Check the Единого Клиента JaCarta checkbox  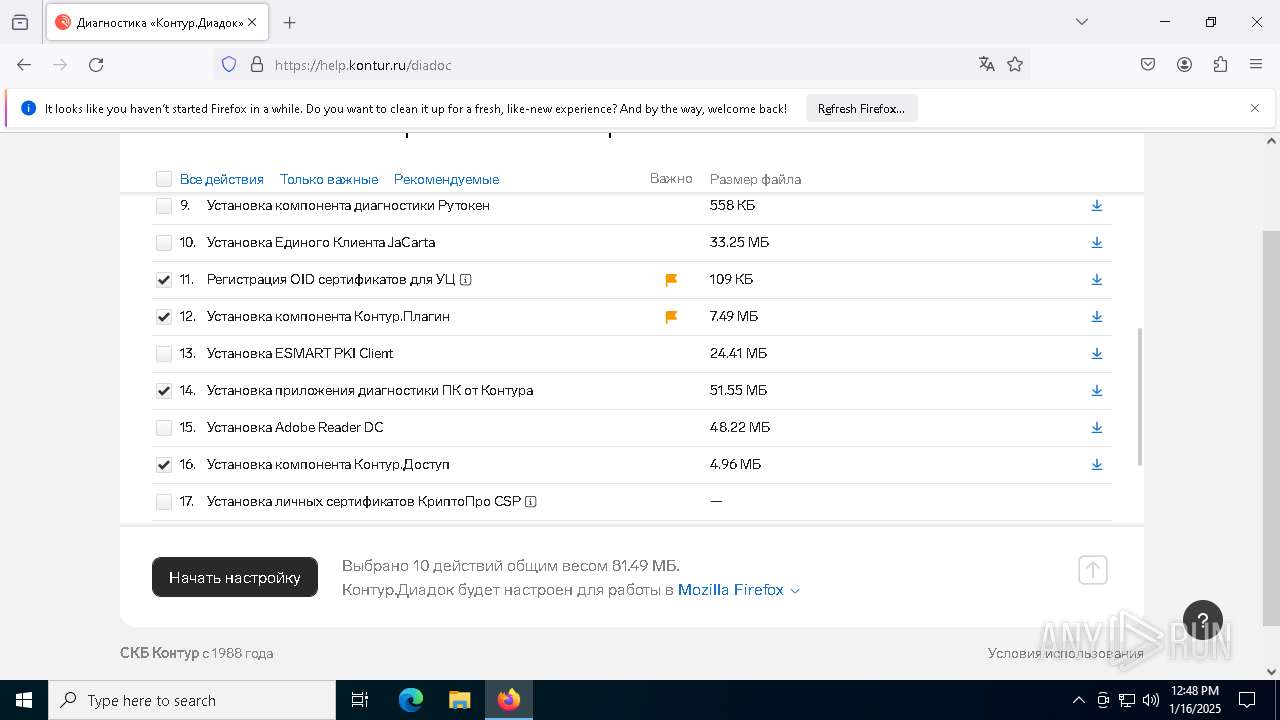point(164,243)
